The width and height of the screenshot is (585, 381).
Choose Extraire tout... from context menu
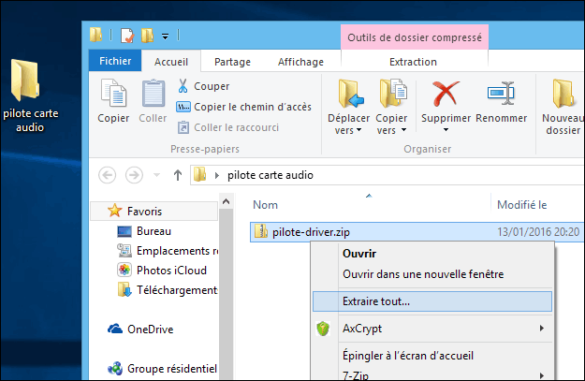432,302
